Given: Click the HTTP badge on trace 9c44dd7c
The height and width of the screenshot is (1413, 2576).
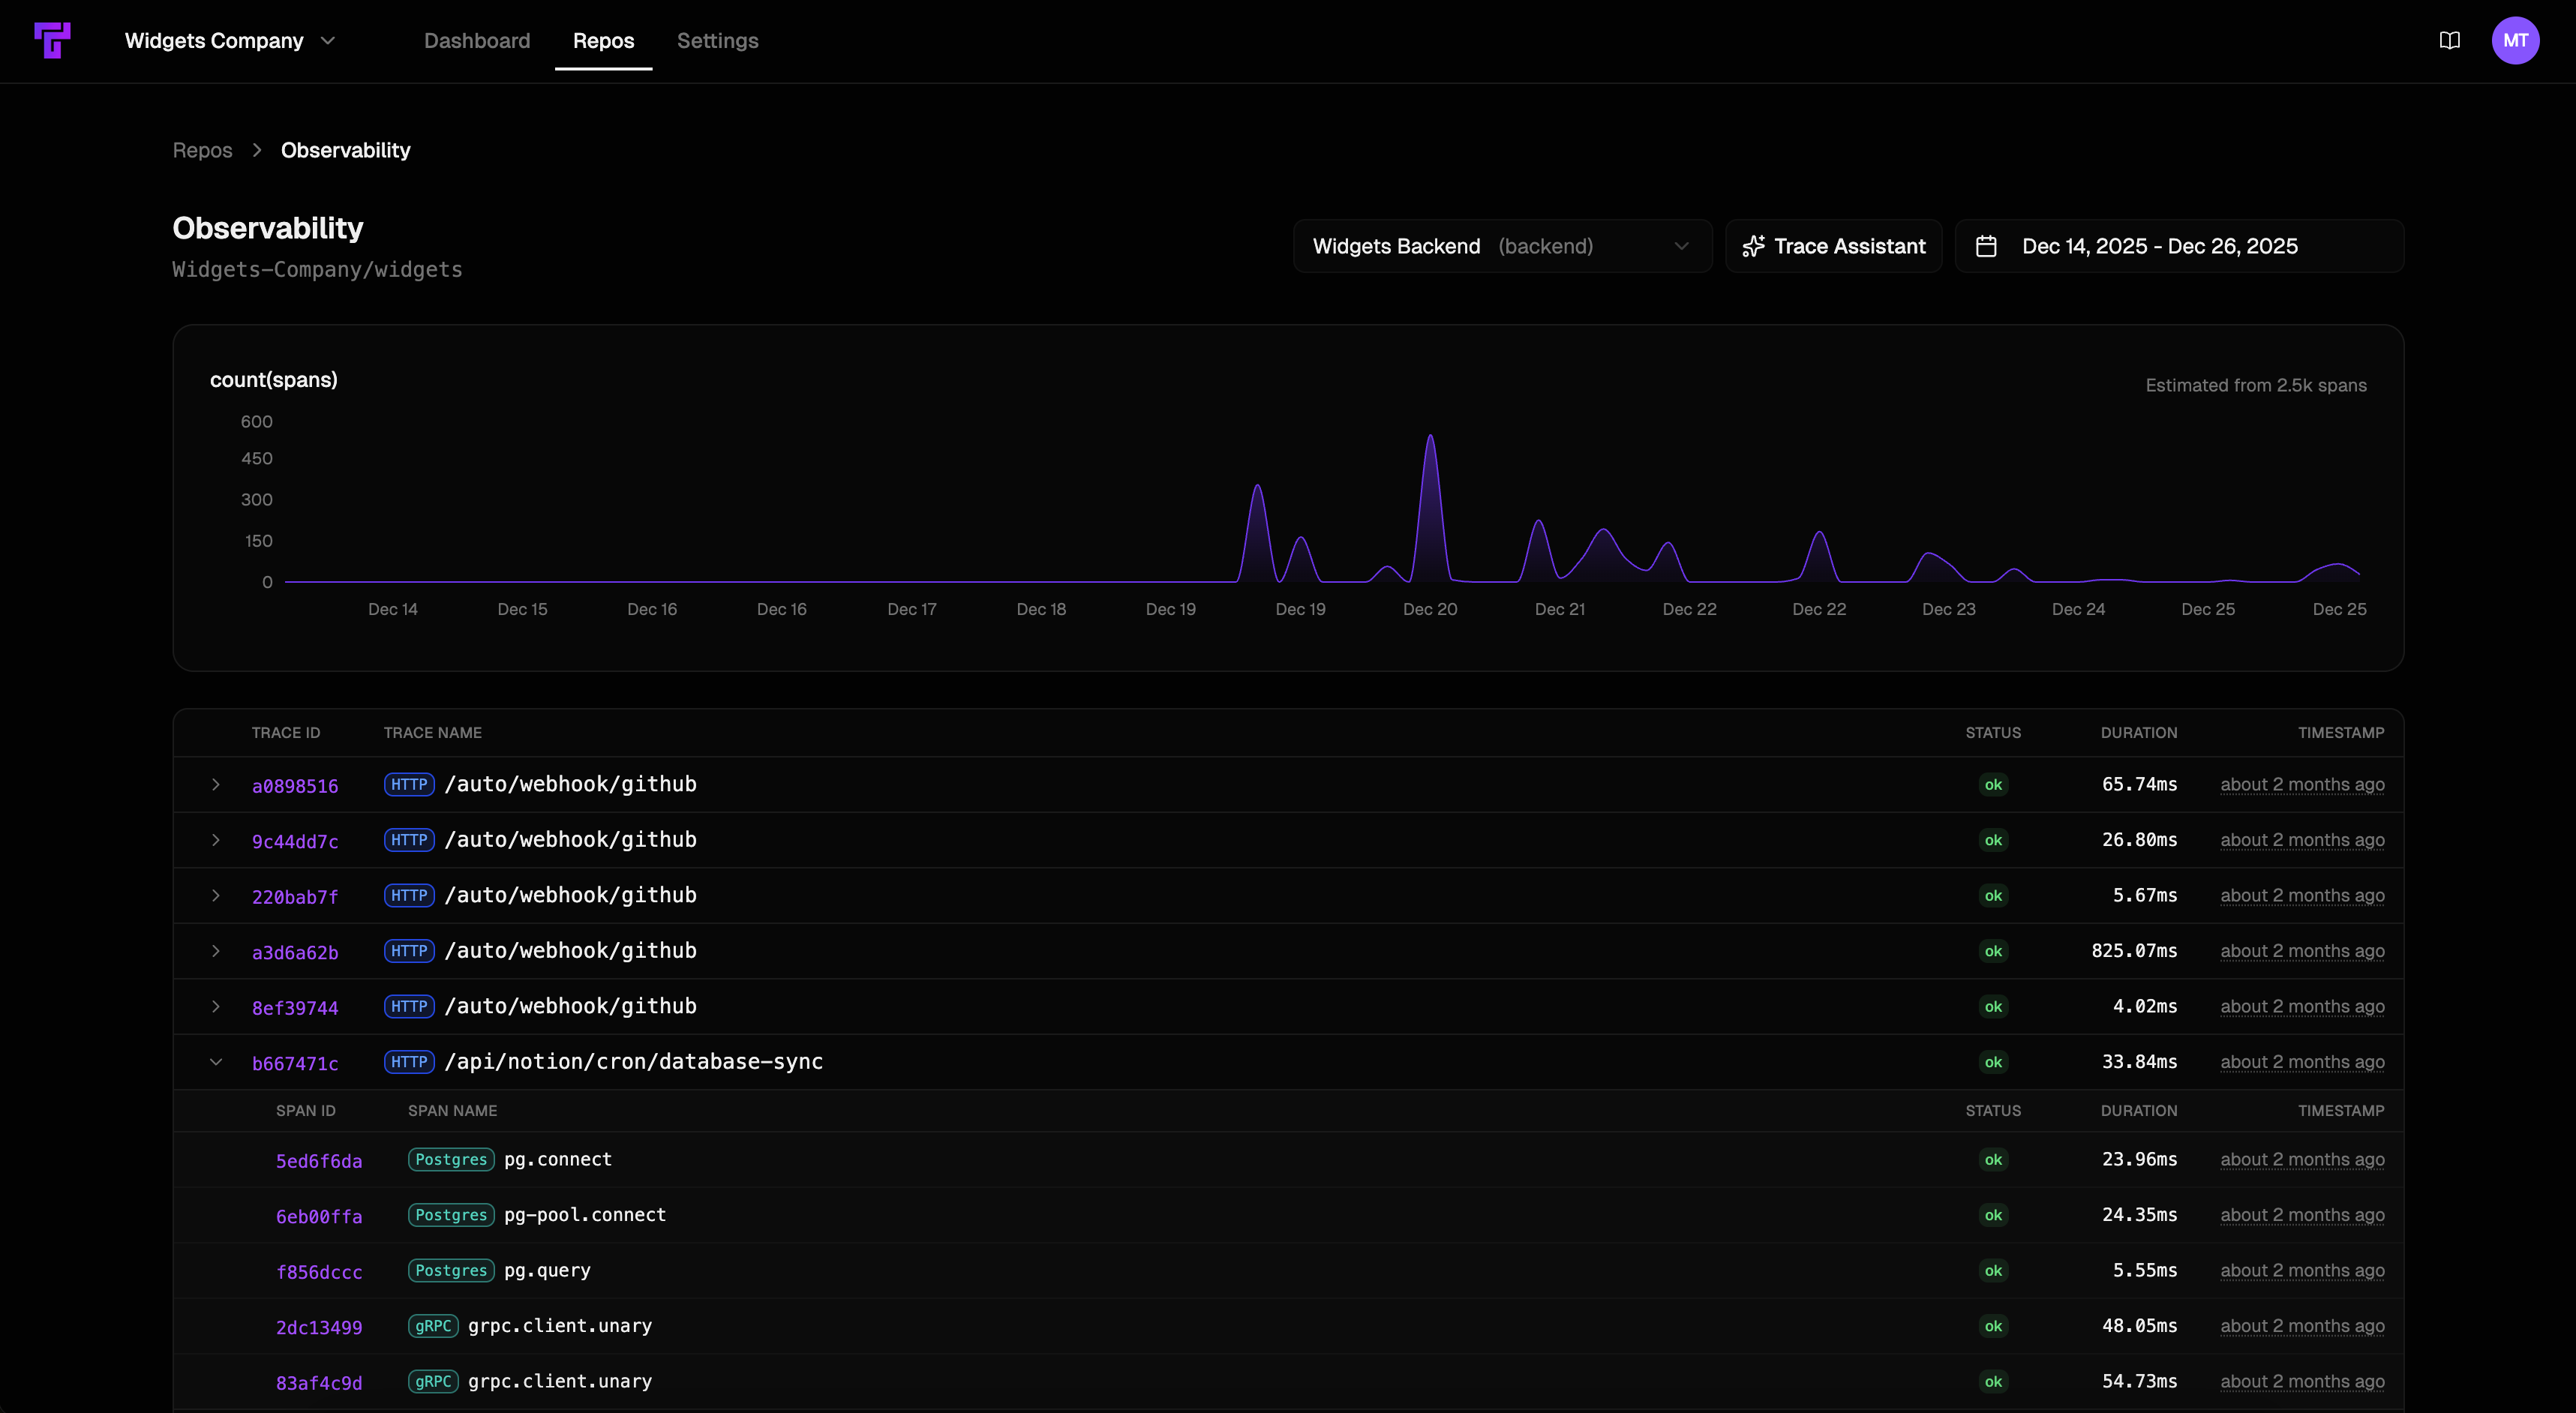Looking at the screenshot, I should [x=409, y=840].
